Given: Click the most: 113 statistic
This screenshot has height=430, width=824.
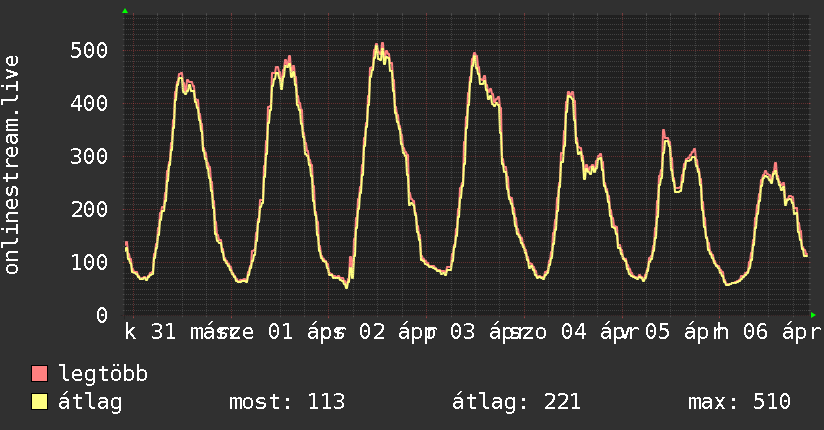Looking at the screenshot, I should [287, 402].
